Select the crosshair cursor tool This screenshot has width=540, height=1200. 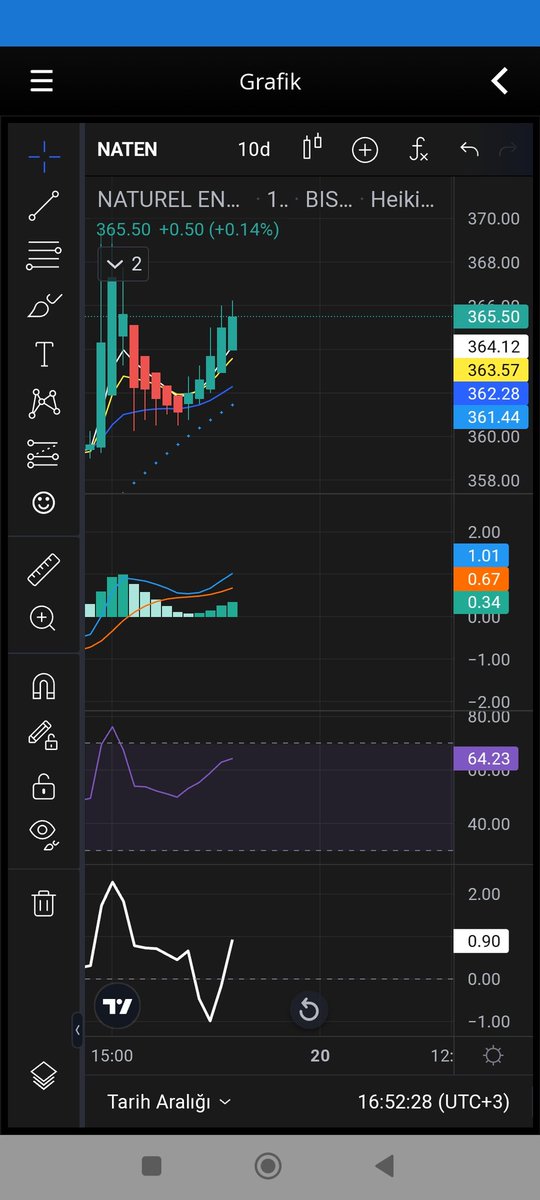(43, 155)
